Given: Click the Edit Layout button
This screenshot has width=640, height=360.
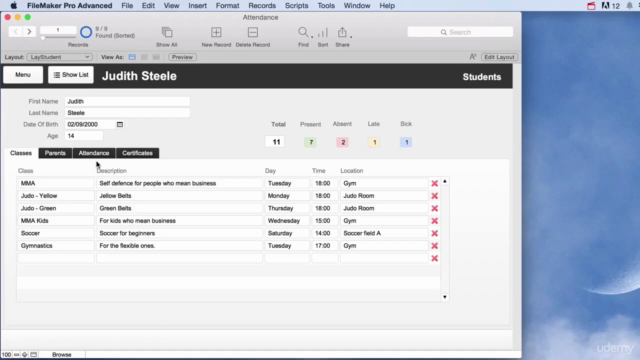Looking at the screenshot, I should tap(499, 57).
